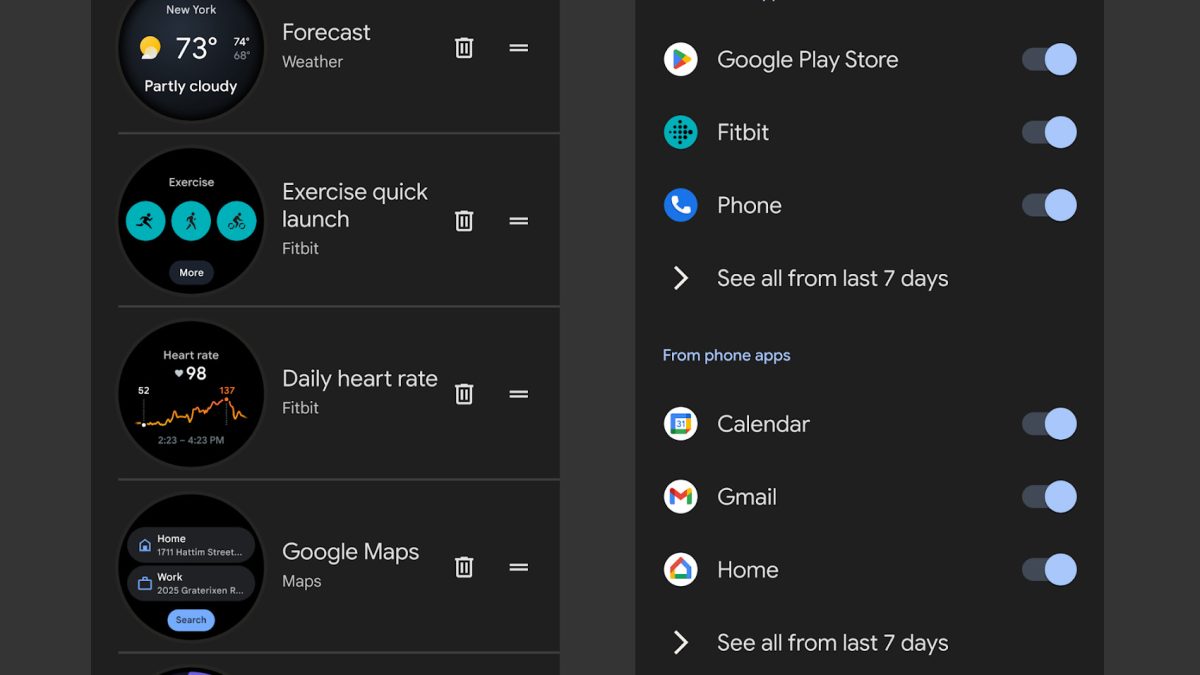Remove the Daily heart rate tile

coord(464,394)
